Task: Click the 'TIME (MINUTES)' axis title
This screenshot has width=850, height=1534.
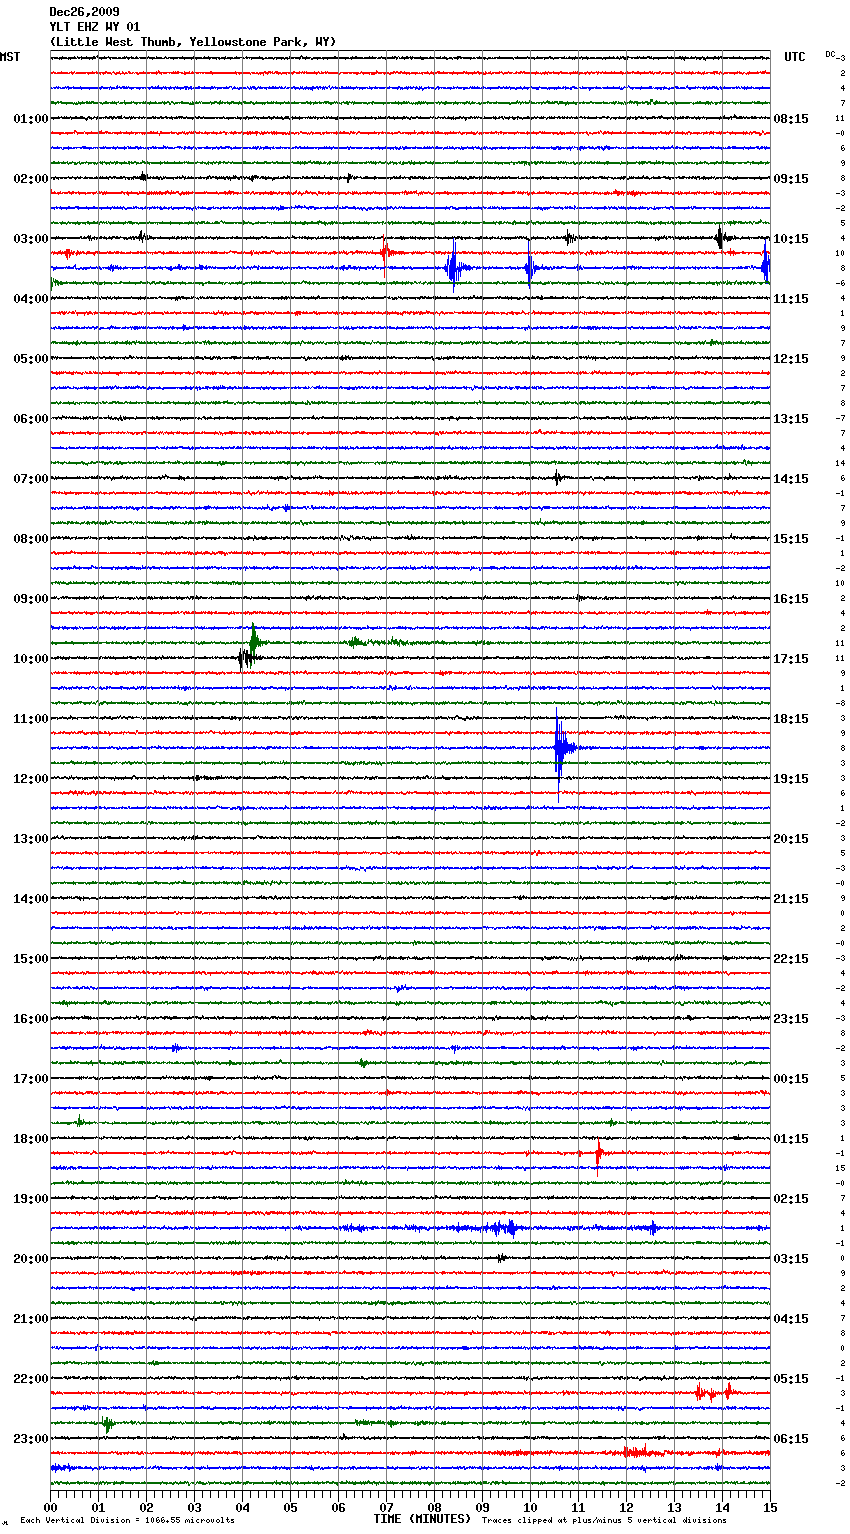Action: [422, 1519]
